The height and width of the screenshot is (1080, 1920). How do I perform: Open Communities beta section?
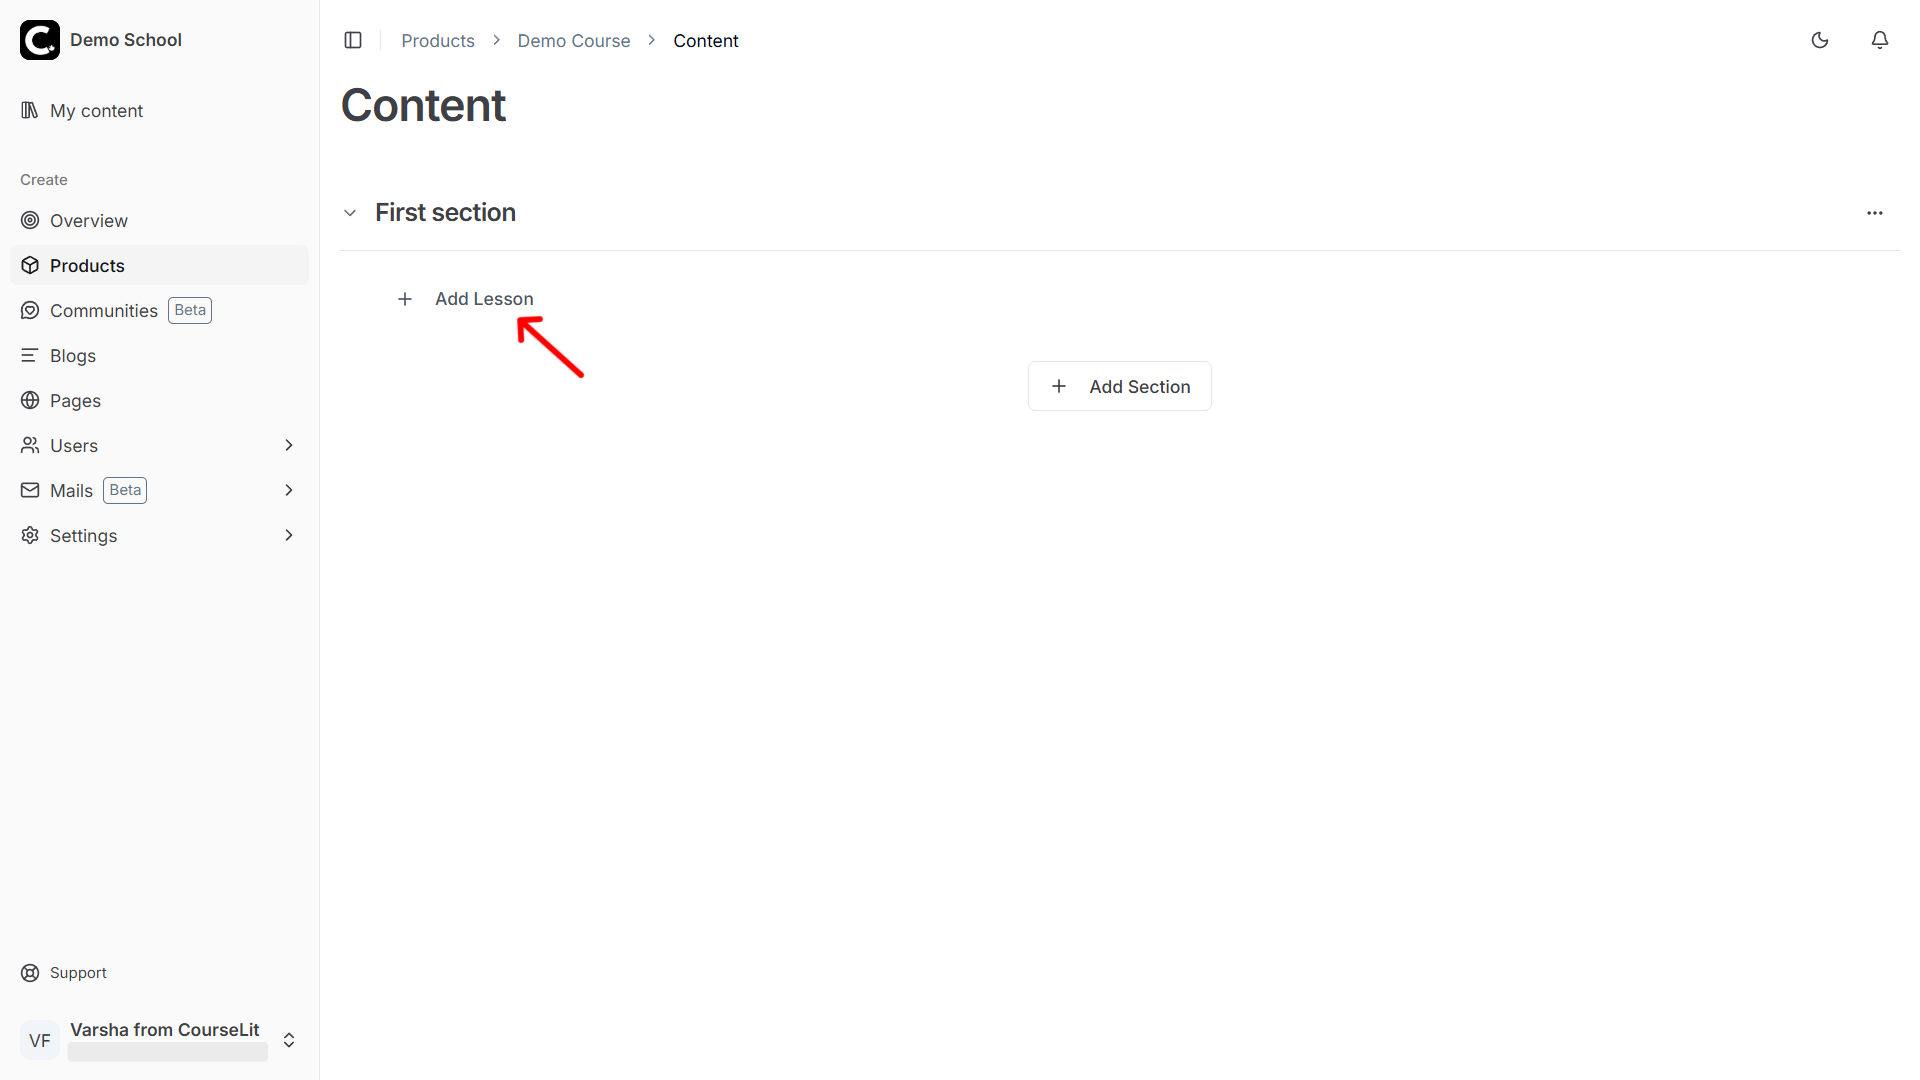(104, 311)
